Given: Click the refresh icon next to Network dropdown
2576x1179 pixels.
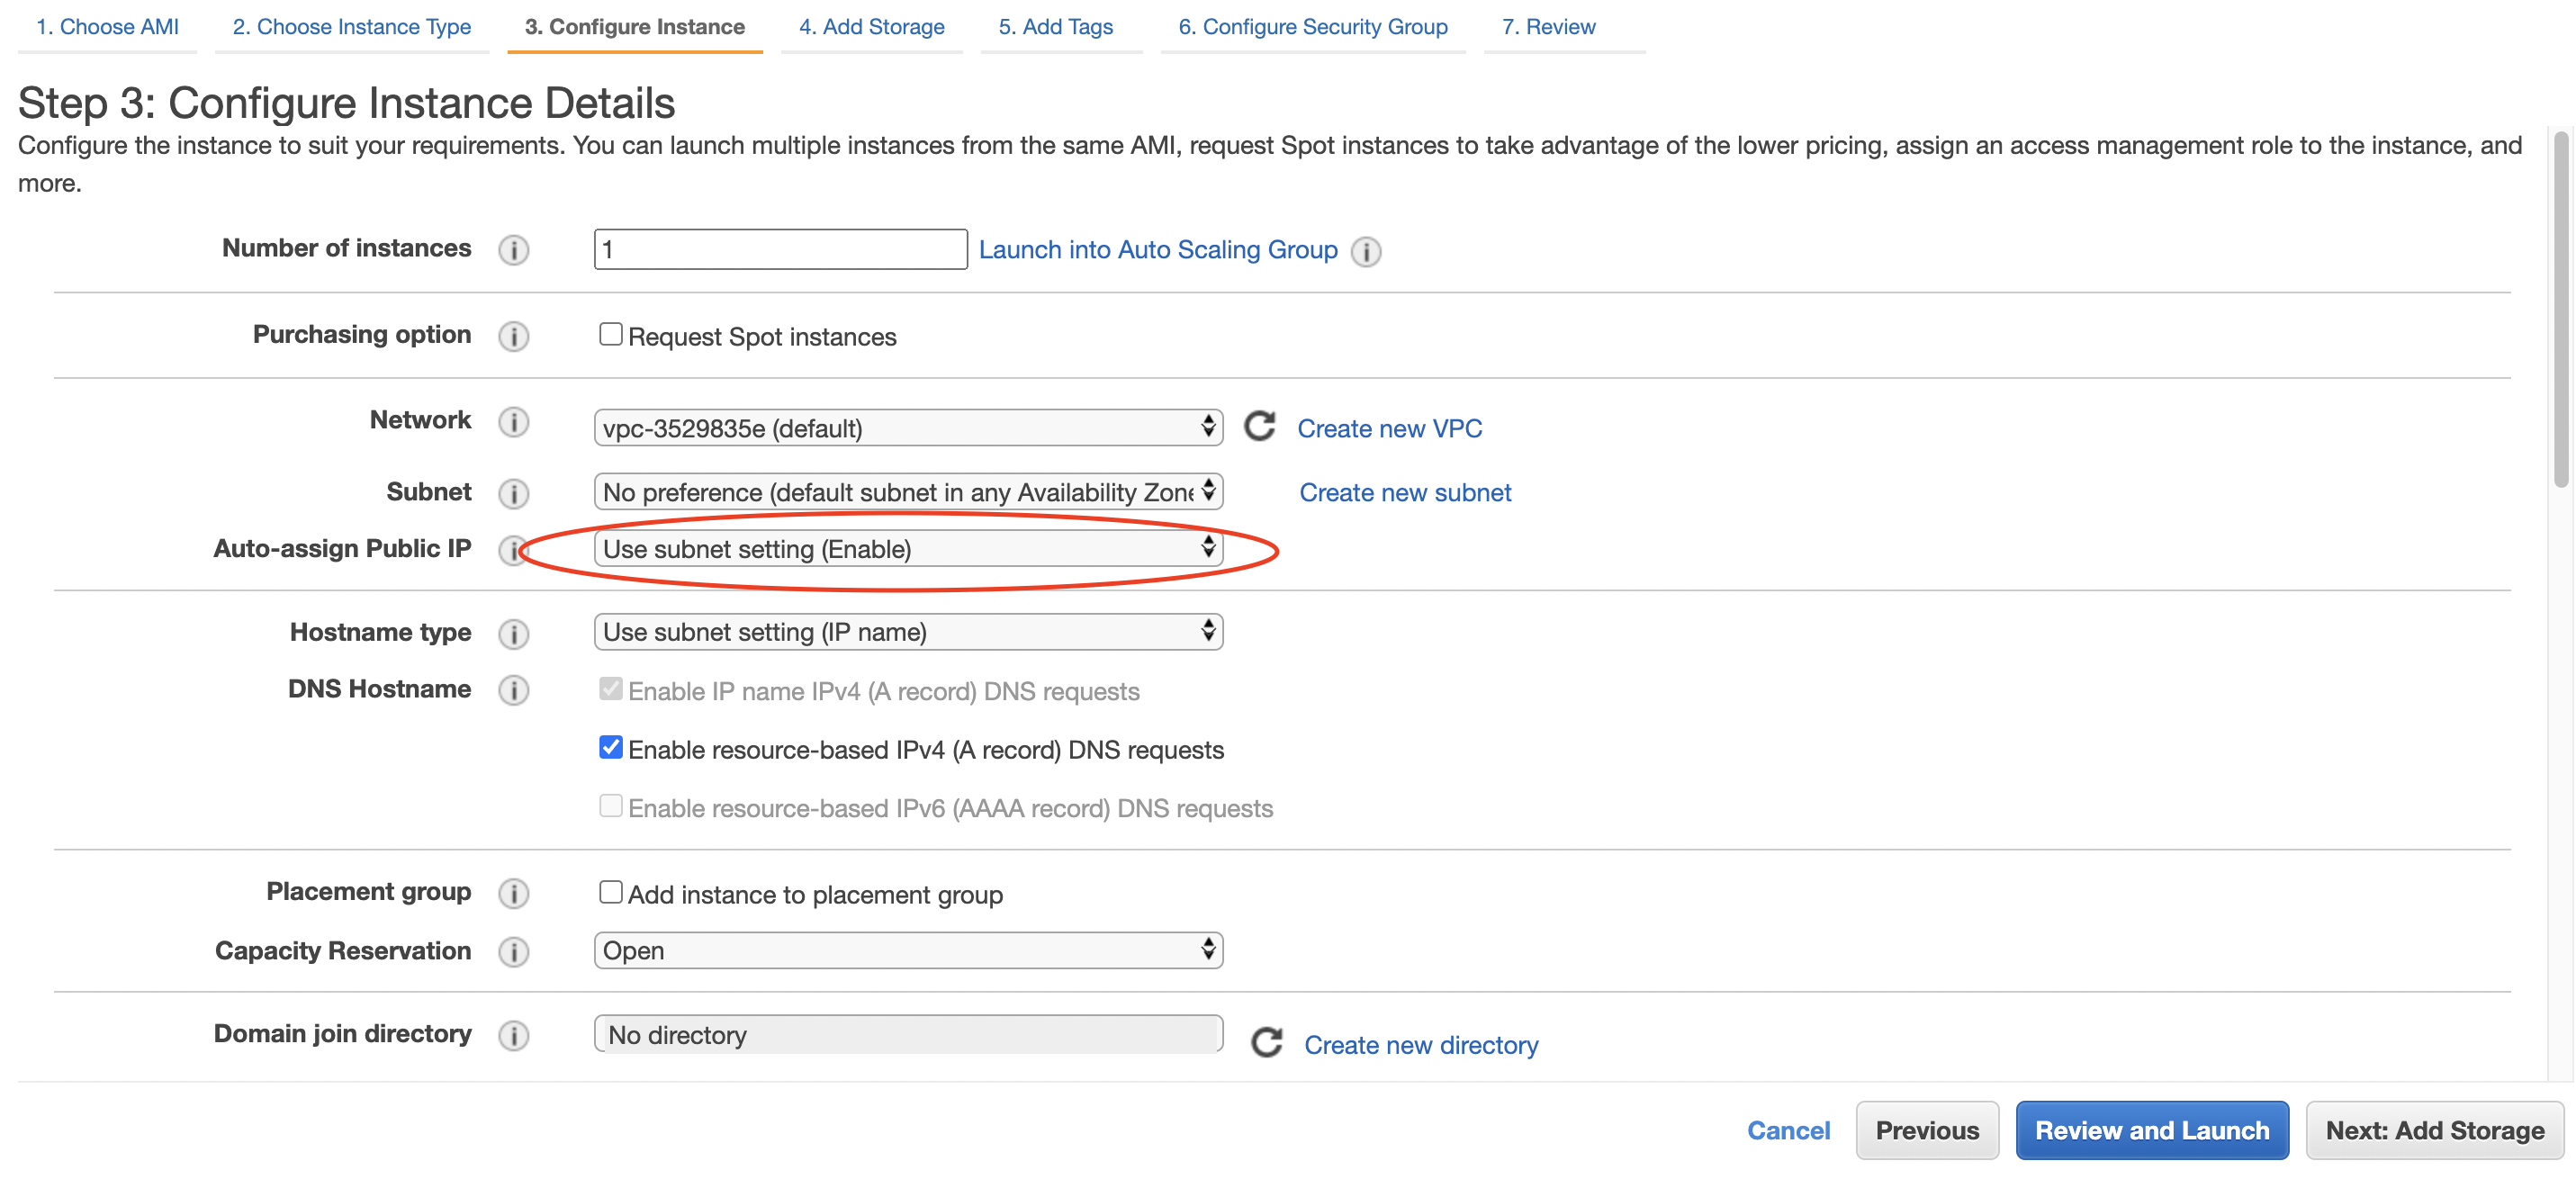Looking at the screenshot, I should coord(1259,427).
